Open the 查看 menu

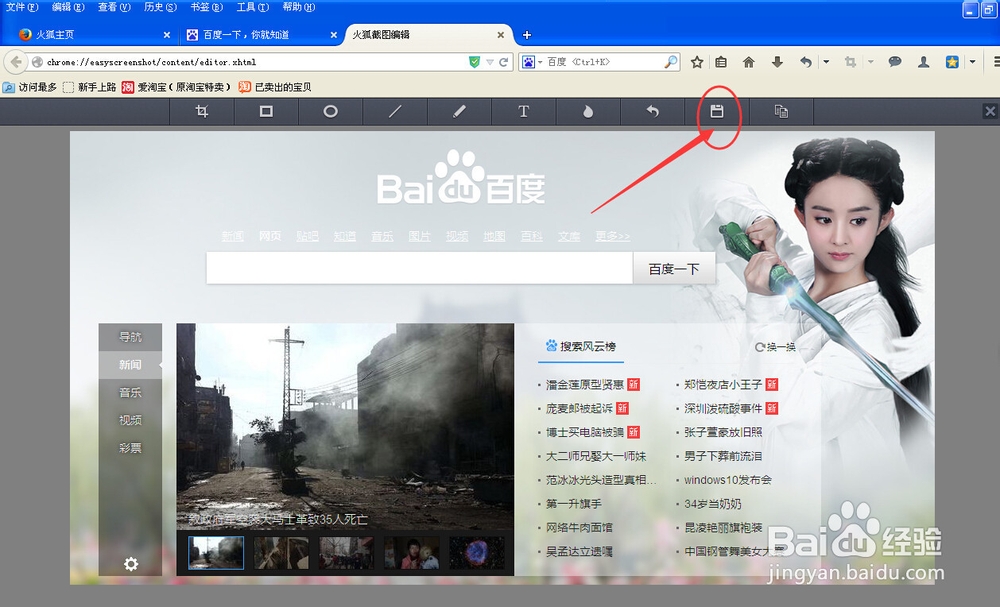point(114,7)
